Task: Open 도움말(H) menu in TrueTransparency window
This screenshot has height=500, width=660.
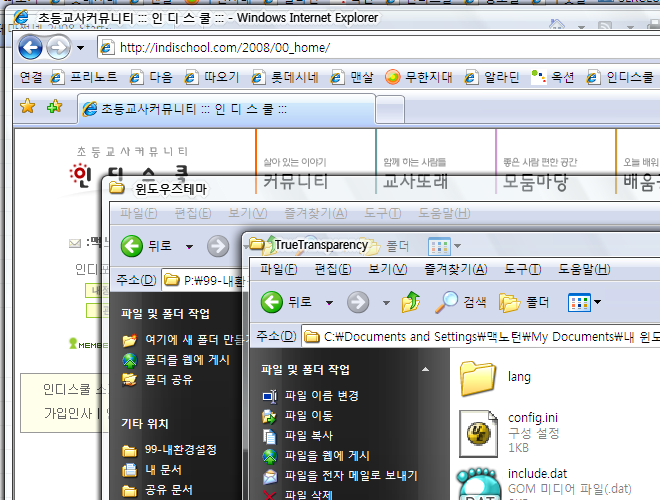Action: point(584,269)
